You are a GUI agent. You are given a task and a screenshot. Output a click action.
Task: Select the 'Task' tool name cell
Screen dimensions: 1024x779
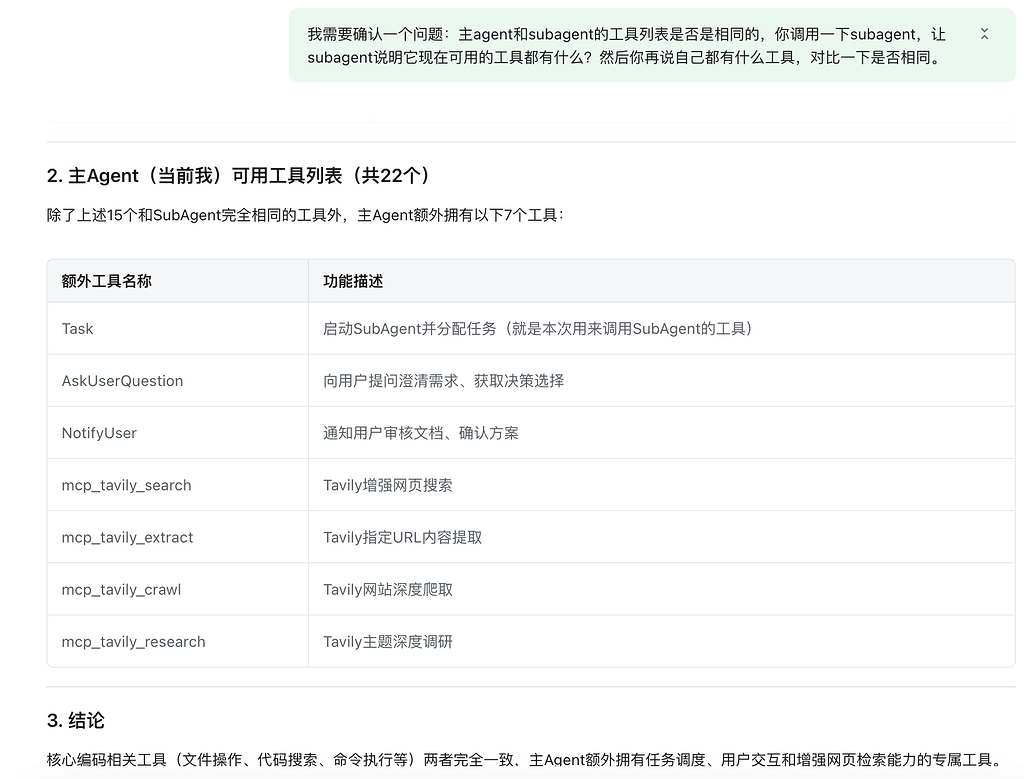(x=178, y=328)
